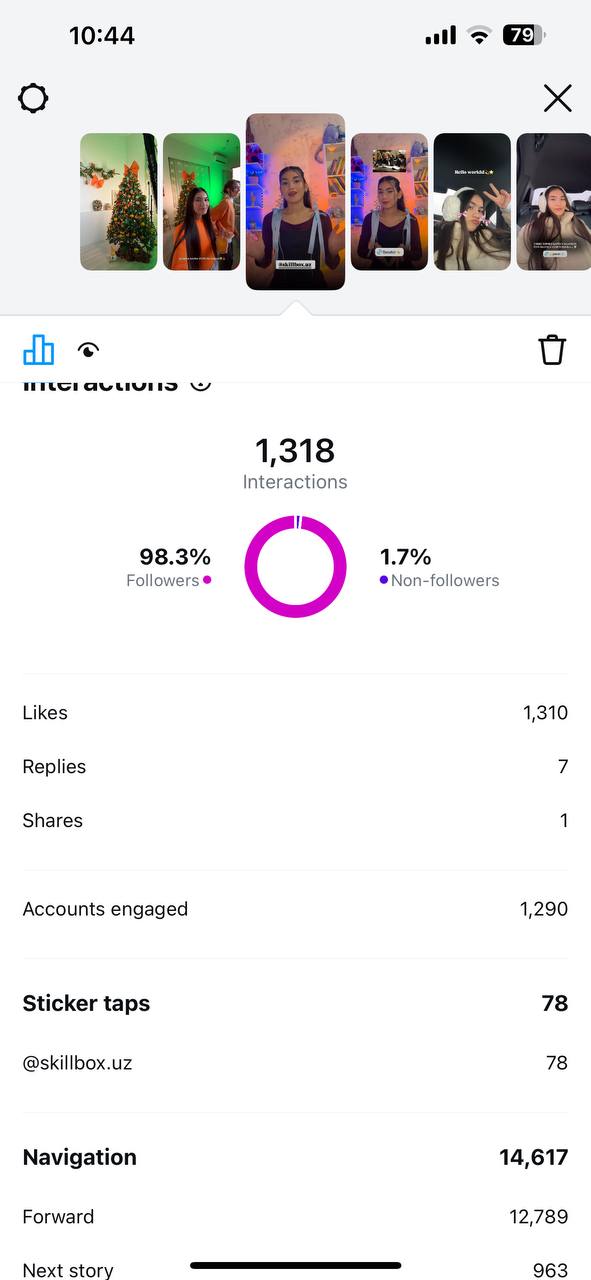Tap the Non-followers percentage legend
The width and height of the screenshot is (591, 1280).
(x=439, y=567)
